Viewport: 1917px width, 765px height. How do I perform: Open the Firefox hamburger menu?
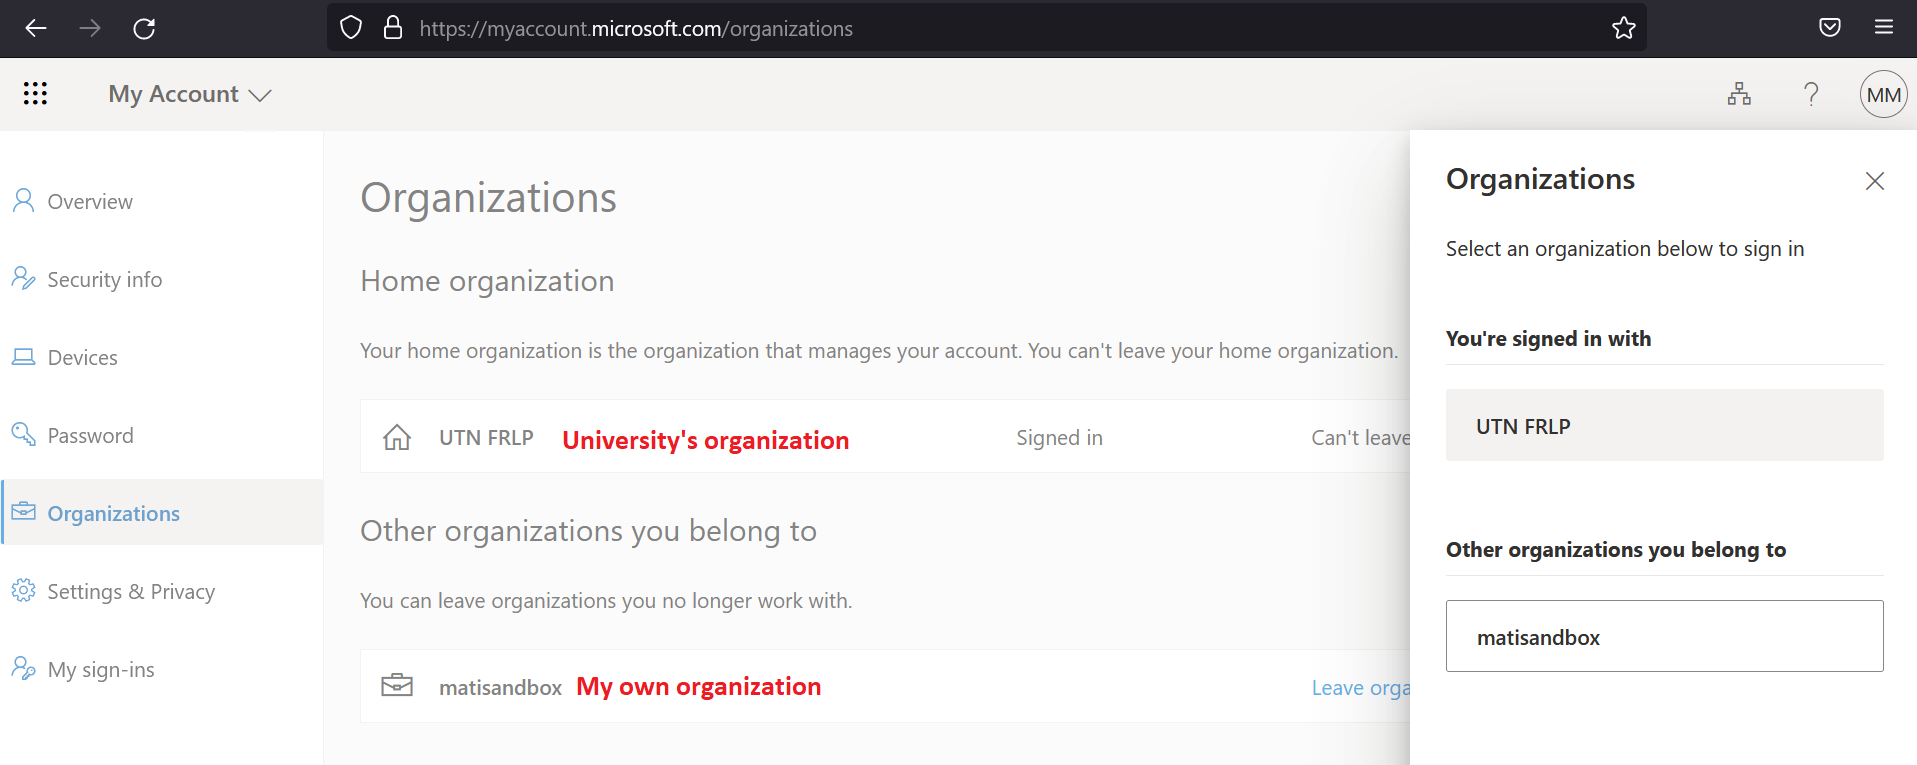click(1884, 27)
